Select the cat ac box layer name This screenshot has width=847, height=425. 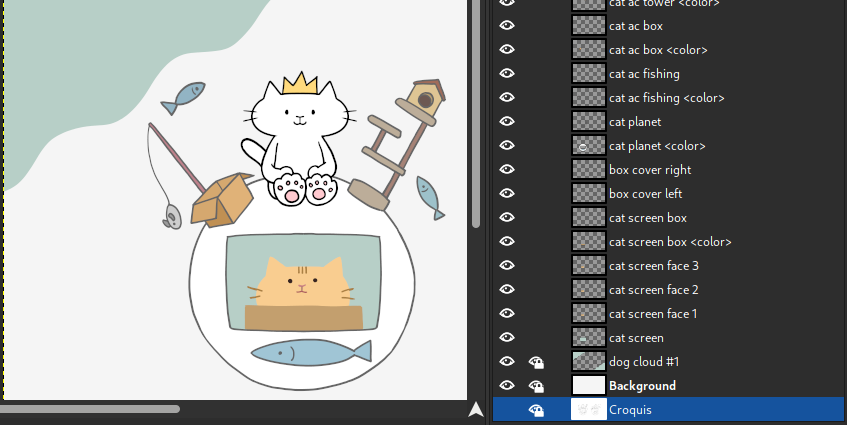pos(635,26)
